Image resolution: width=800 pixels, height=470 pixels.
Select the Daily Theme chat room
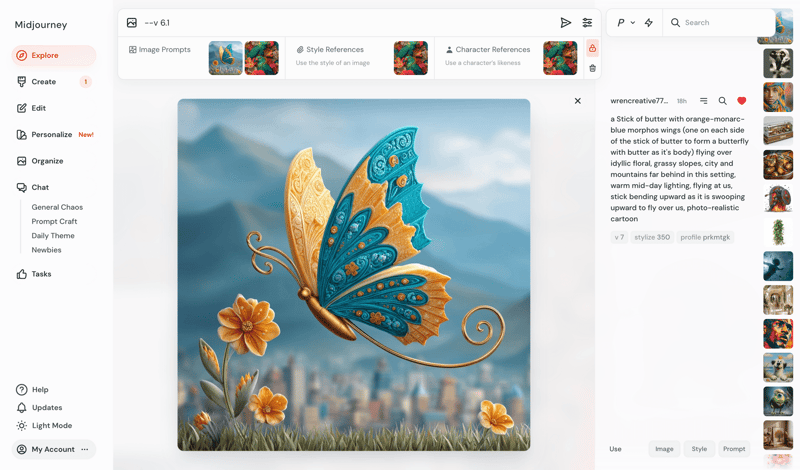tap(53, 236)
